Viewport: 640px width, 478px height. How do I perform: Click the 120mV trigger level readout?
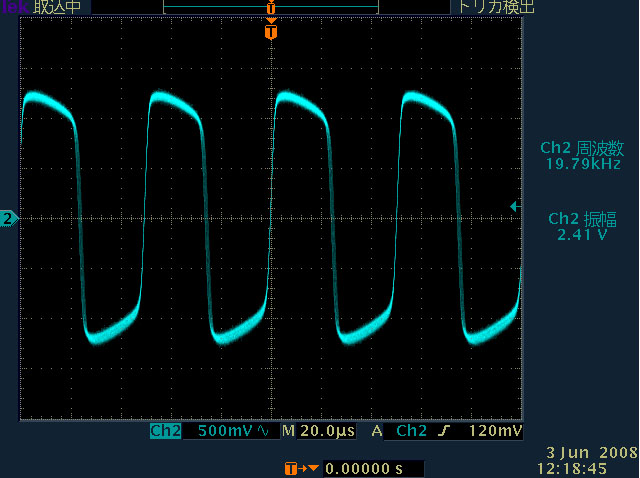tap(495, 432)
